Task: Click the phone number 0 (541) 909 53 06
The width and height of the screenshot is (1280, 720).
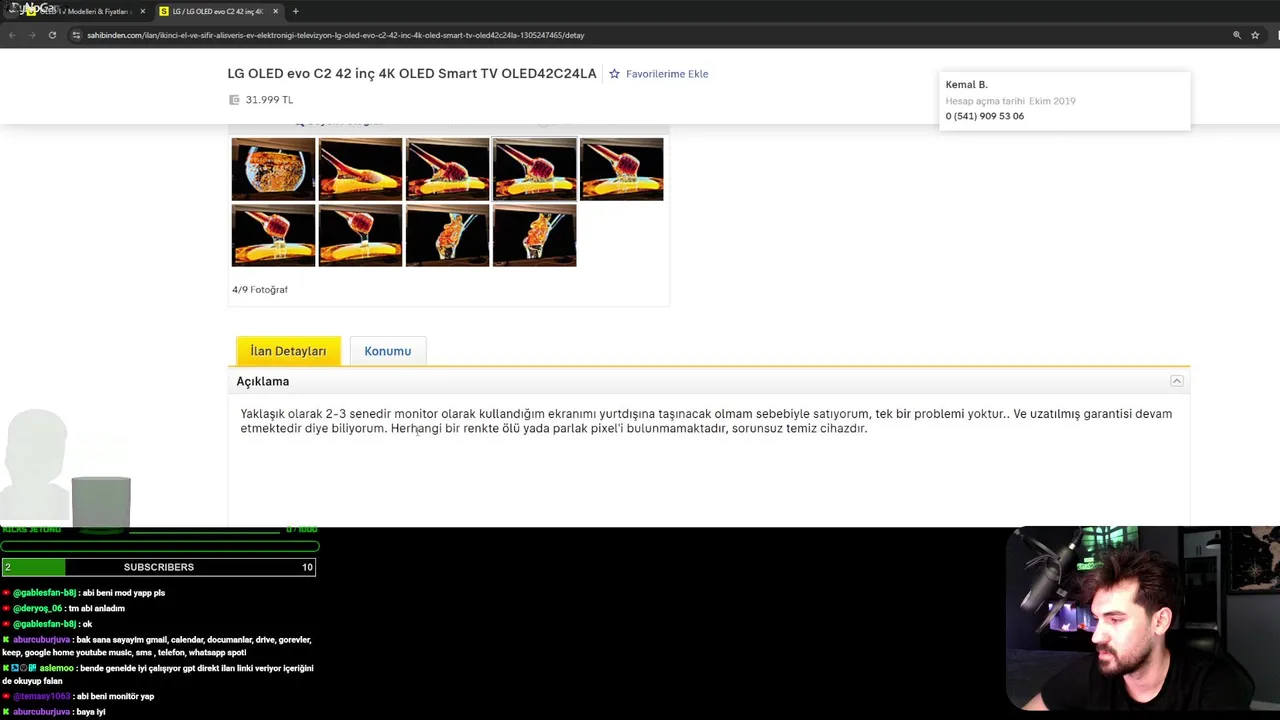Action: 985,116
